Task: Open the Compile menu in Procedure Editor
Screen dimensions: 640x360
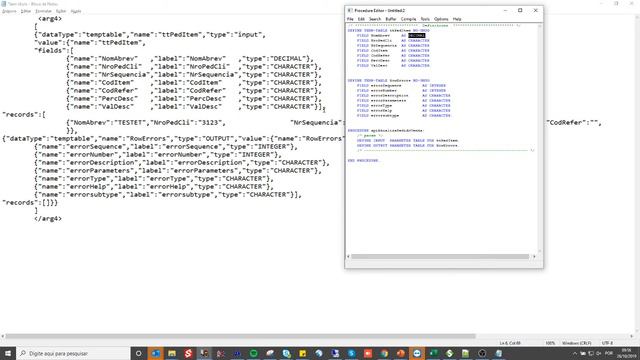Action: coord(408,19)
